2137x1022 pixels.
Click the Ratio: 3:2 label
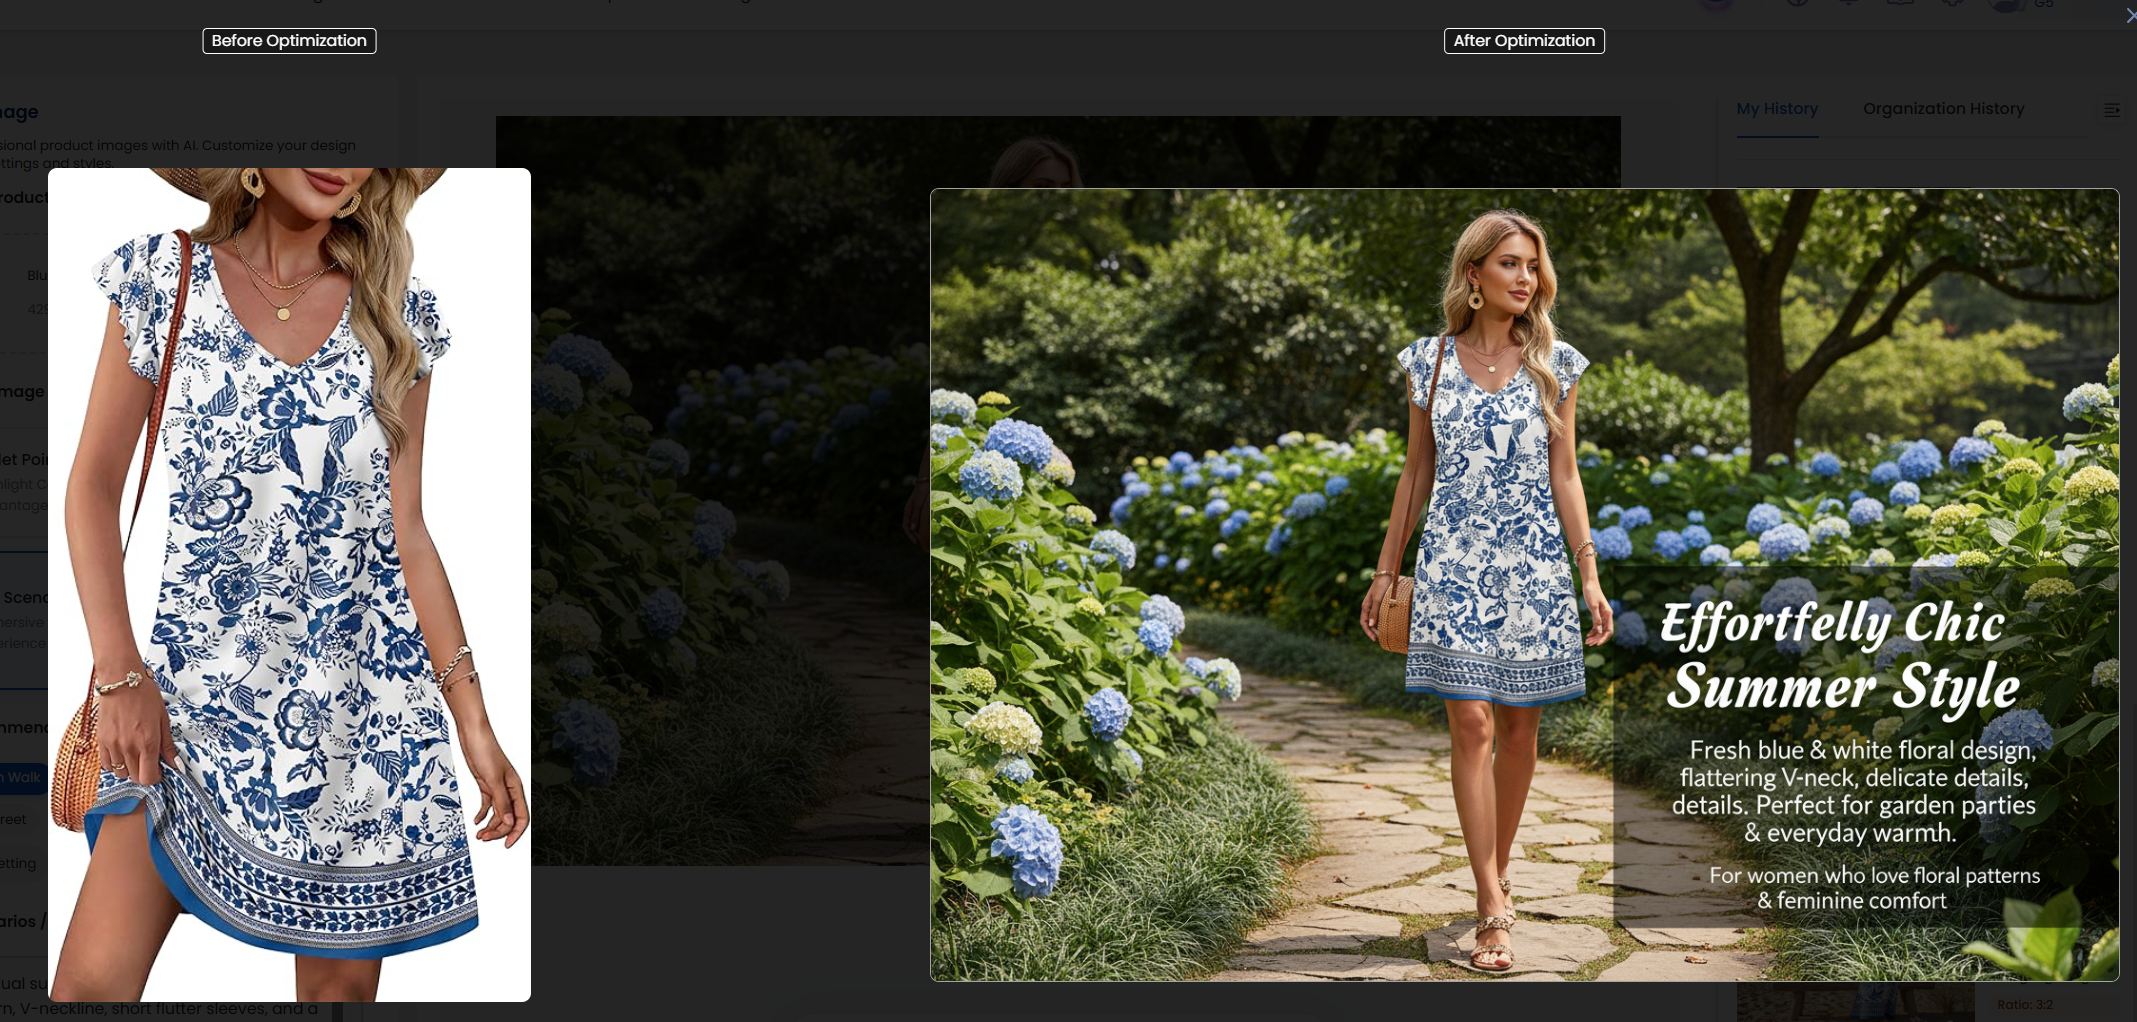pos(2024,1005)
